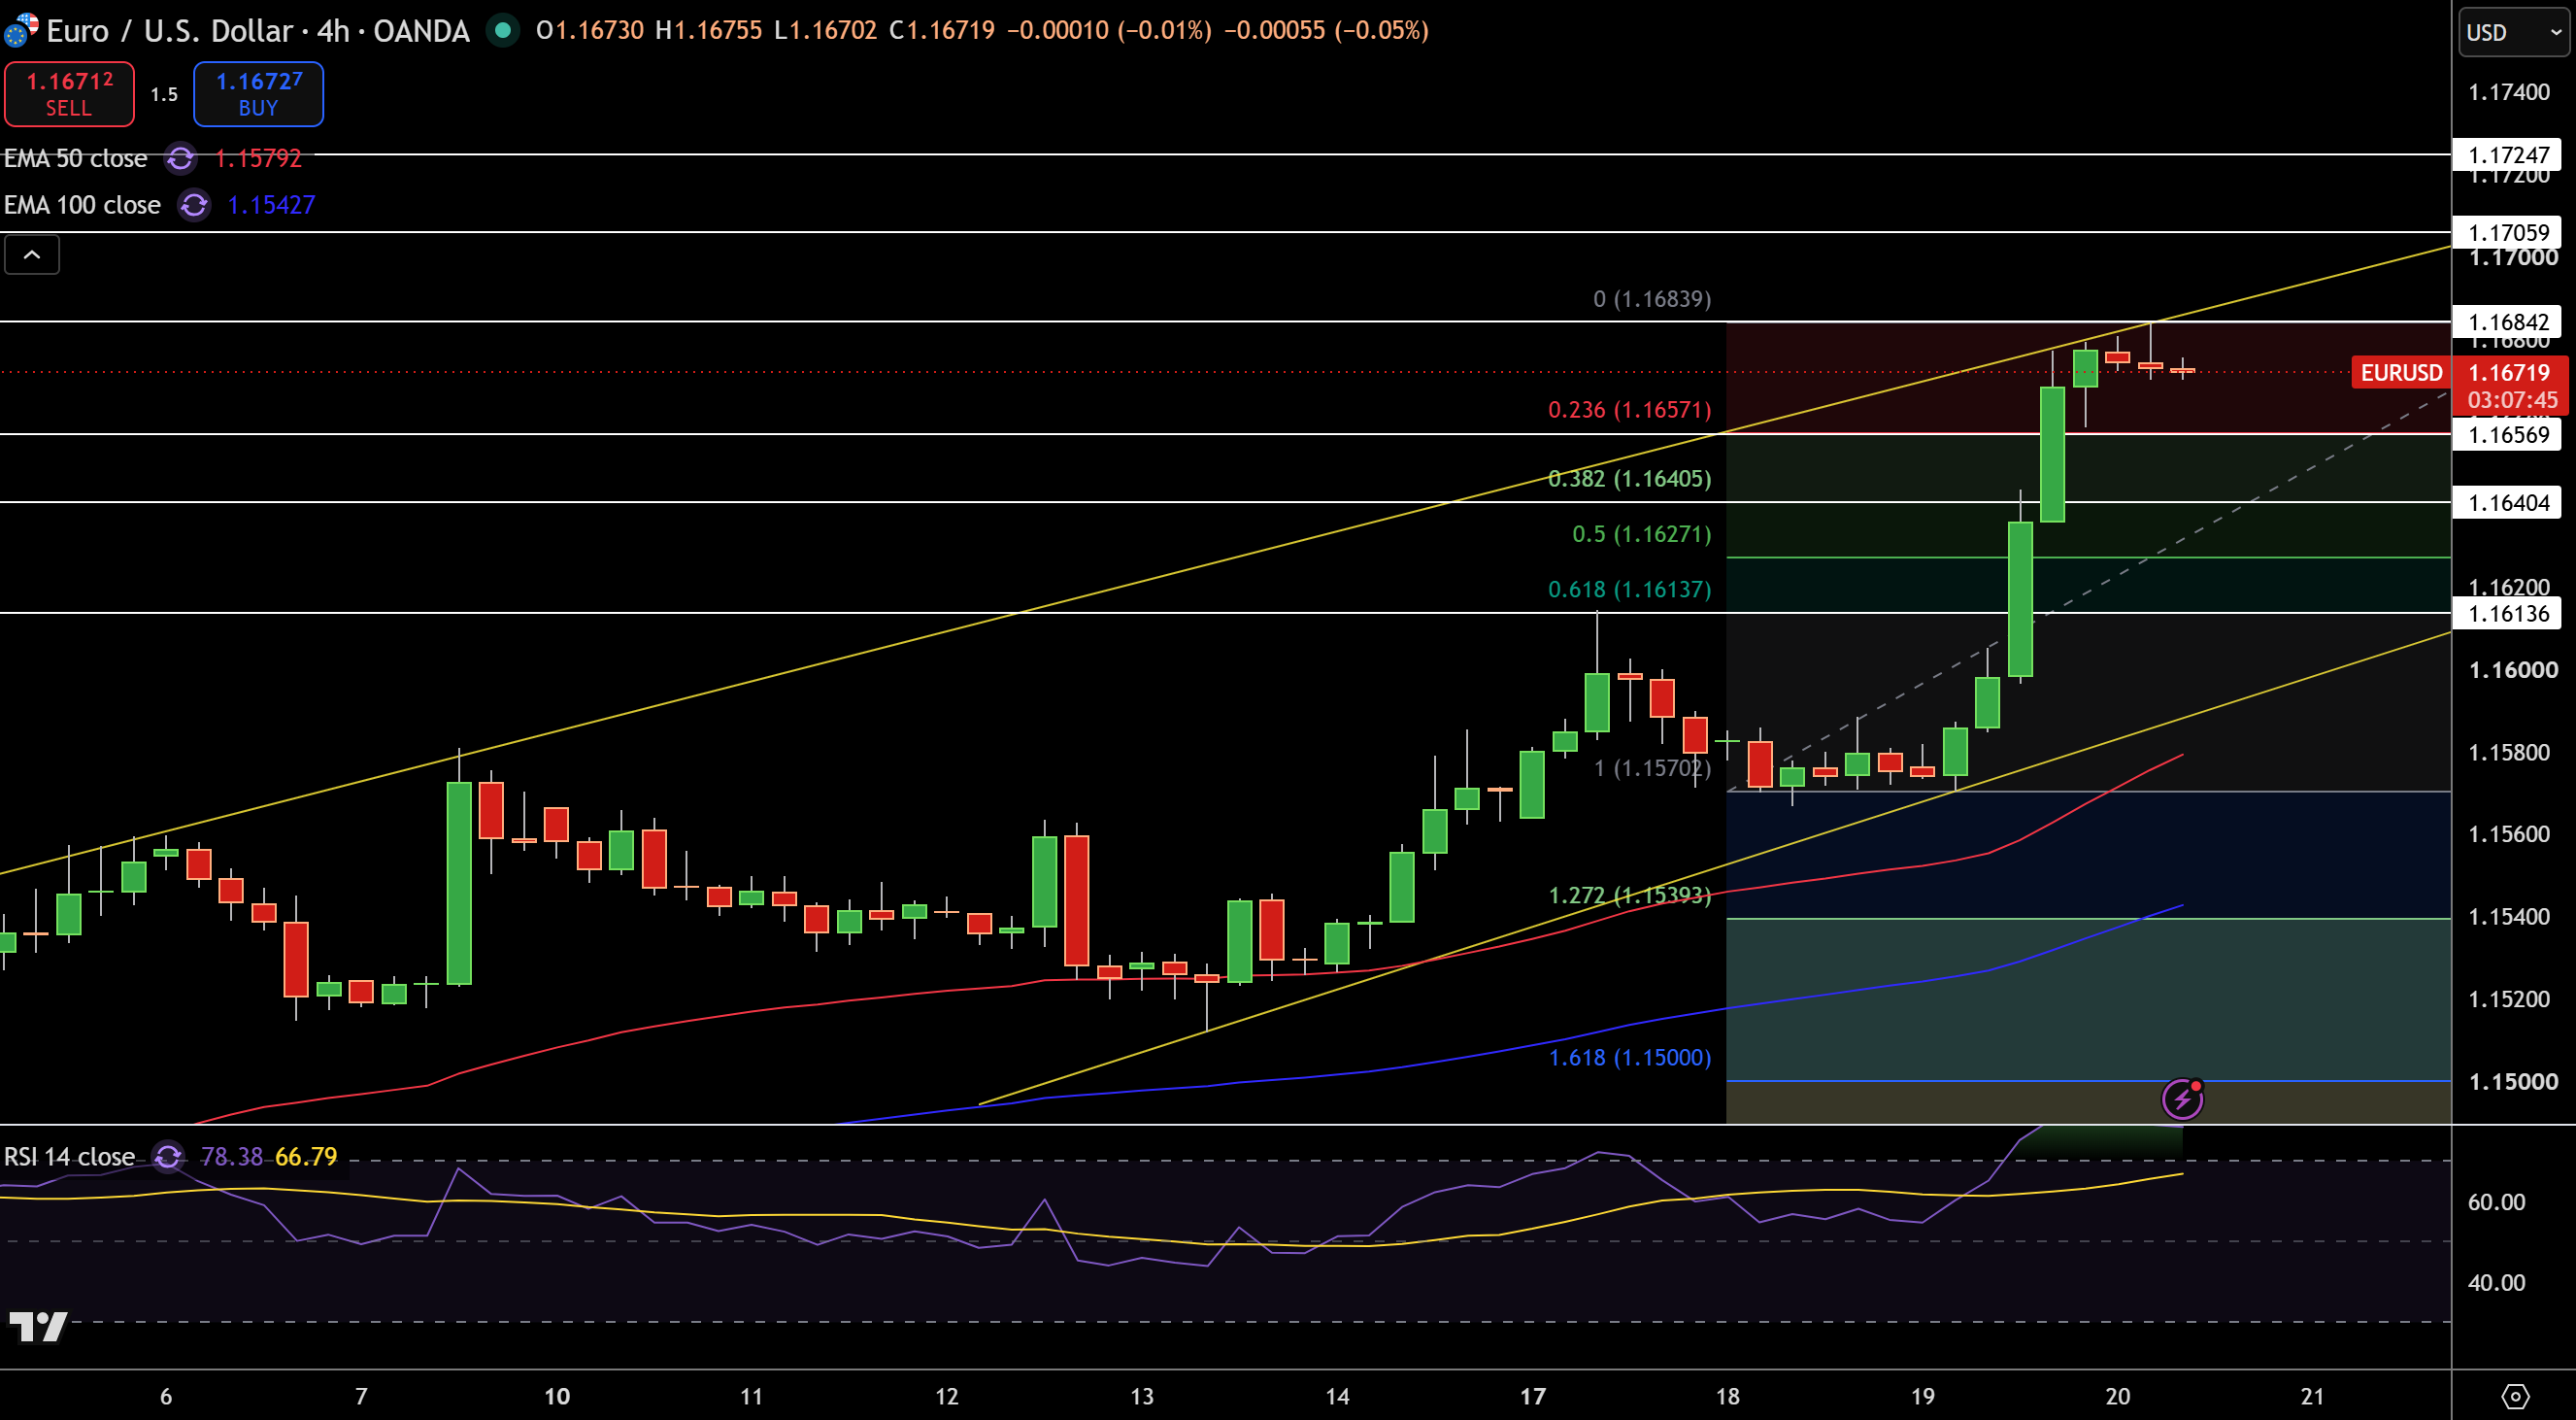Image resolution: width=2576 pixels, height=1420 pixels.
Task: Click the BUY 1.16727 button
Action: coord(258,94)
